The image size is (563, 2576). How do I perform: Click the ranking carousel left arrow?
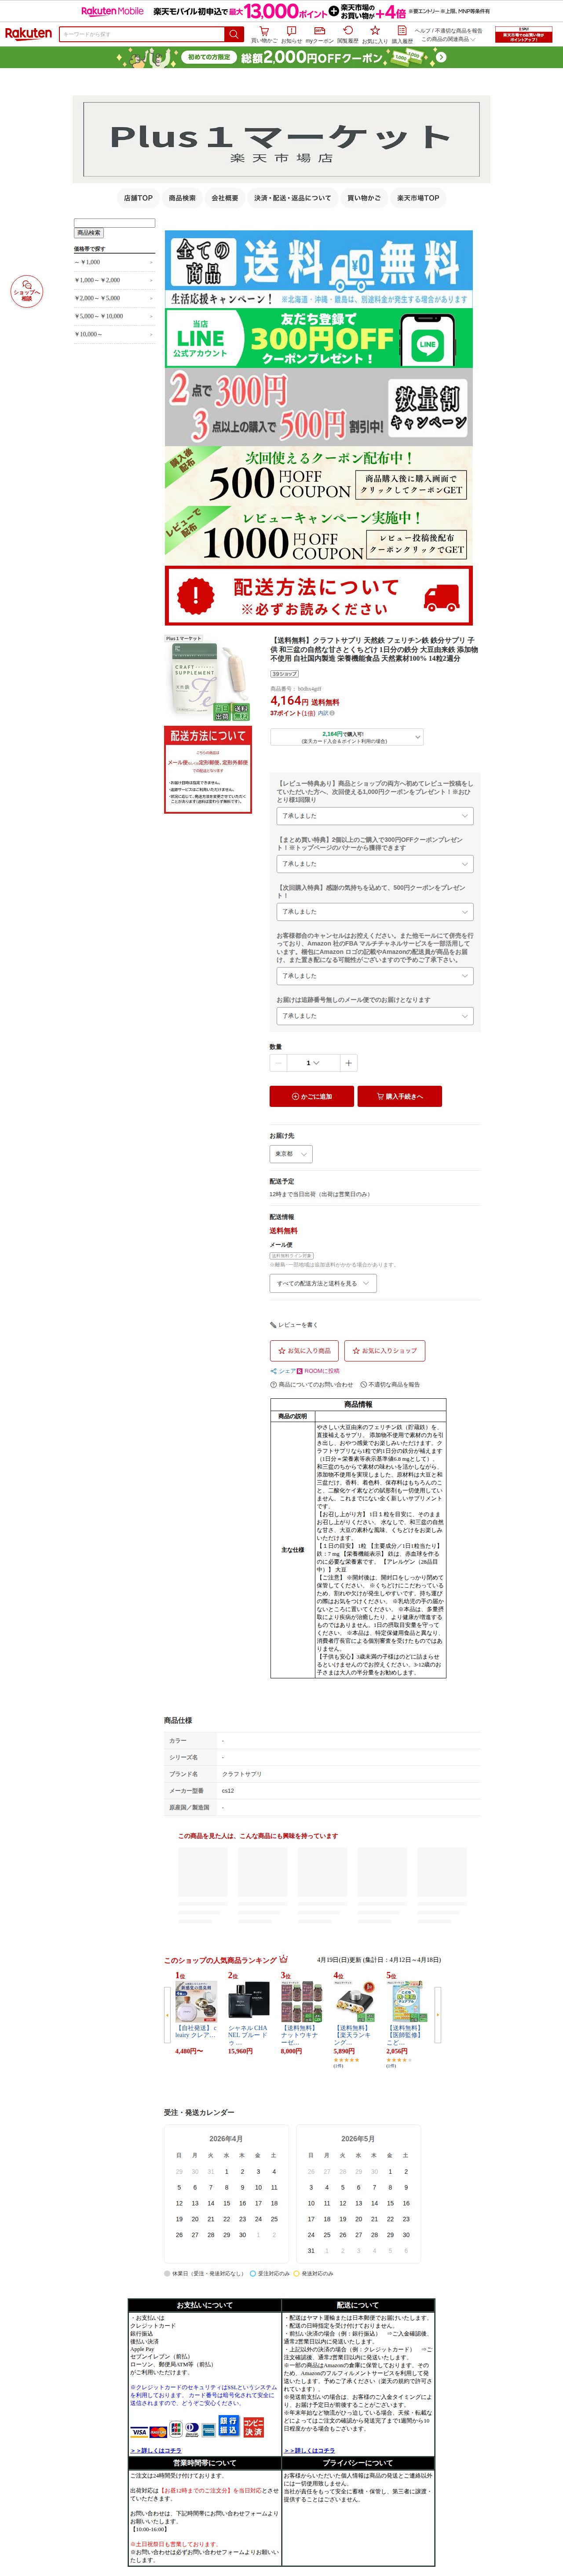[x=167, y=2014]
